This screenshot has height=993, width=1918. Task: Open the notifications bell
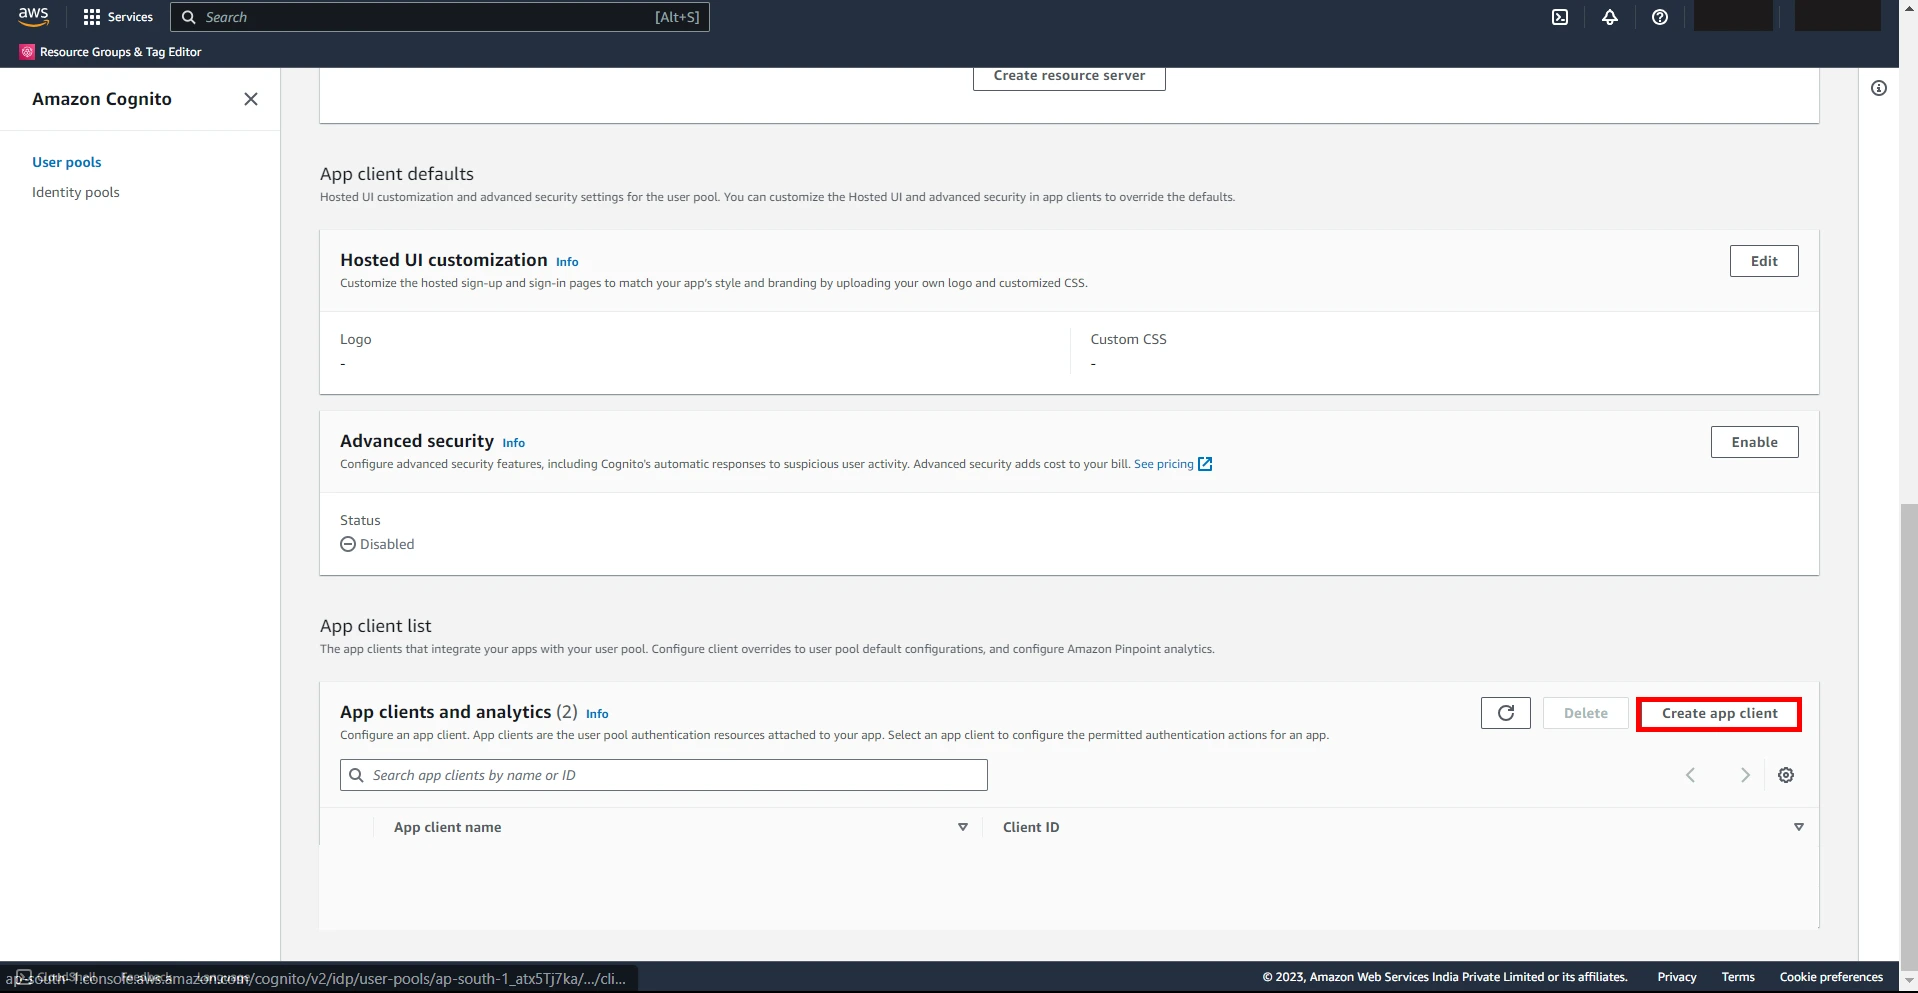(1610, 17)
